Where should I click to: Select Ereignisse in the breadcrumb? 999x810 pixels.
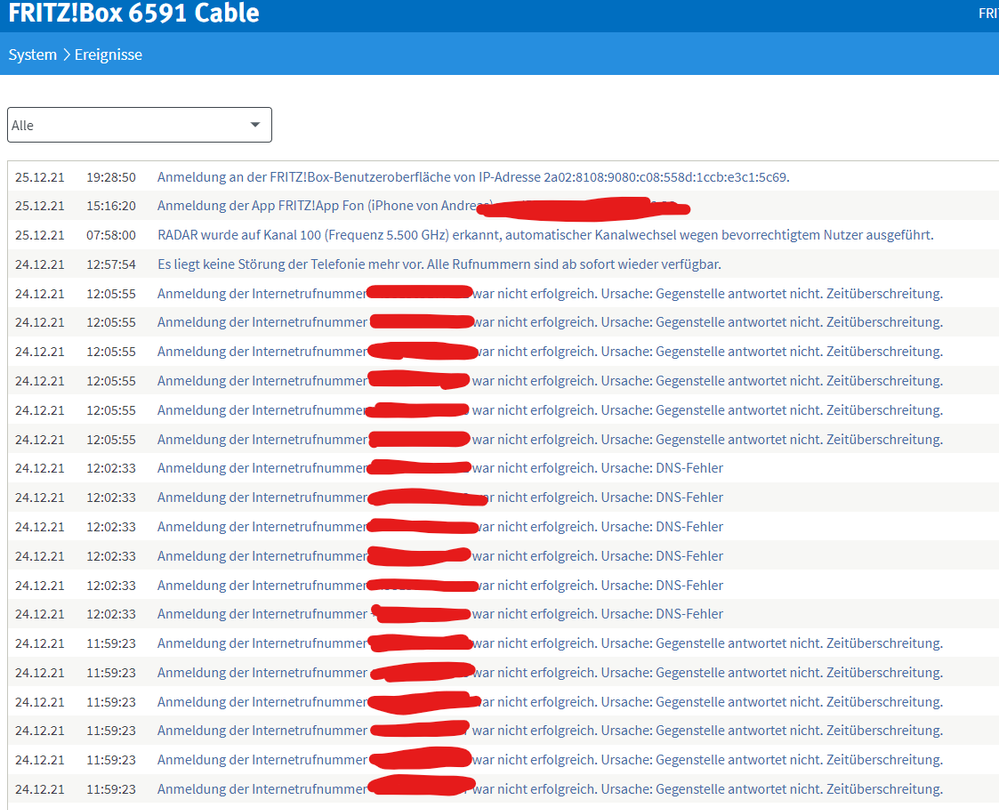pos(108,55)
